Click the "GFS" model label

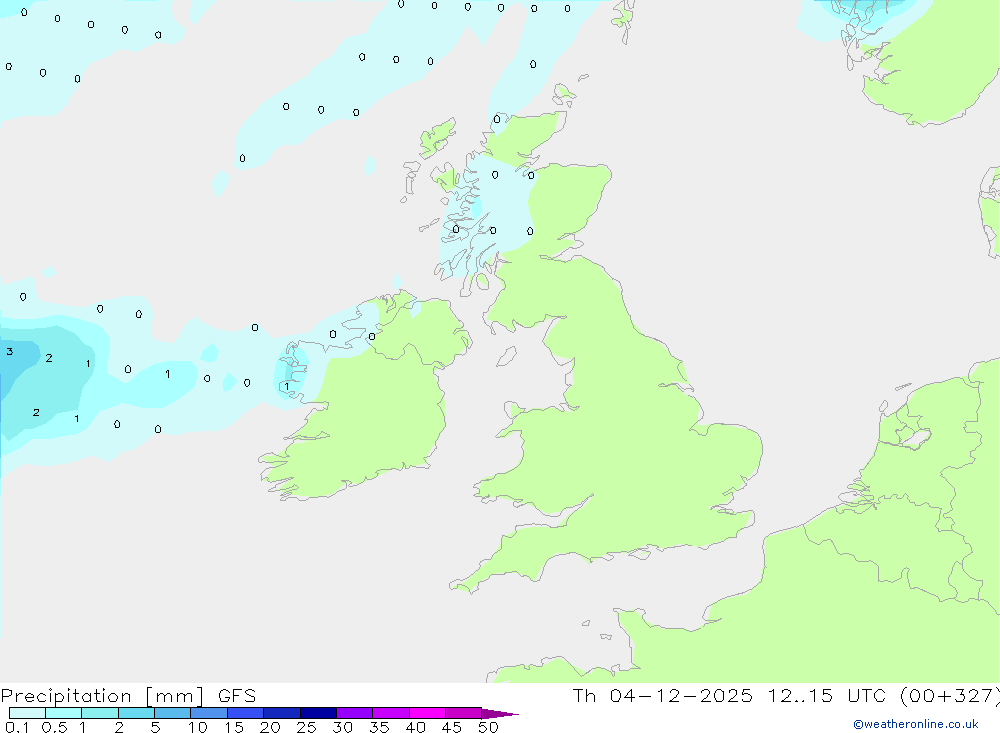(237, 695)
